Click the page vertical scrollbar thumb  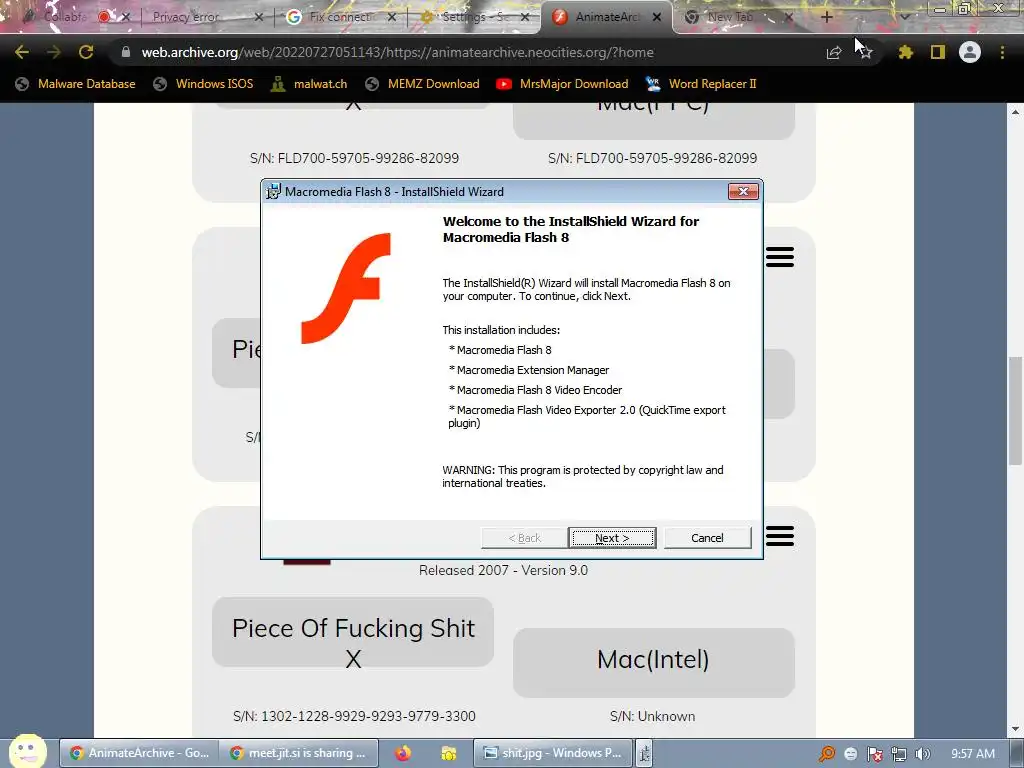click(x=1015, y=411)
